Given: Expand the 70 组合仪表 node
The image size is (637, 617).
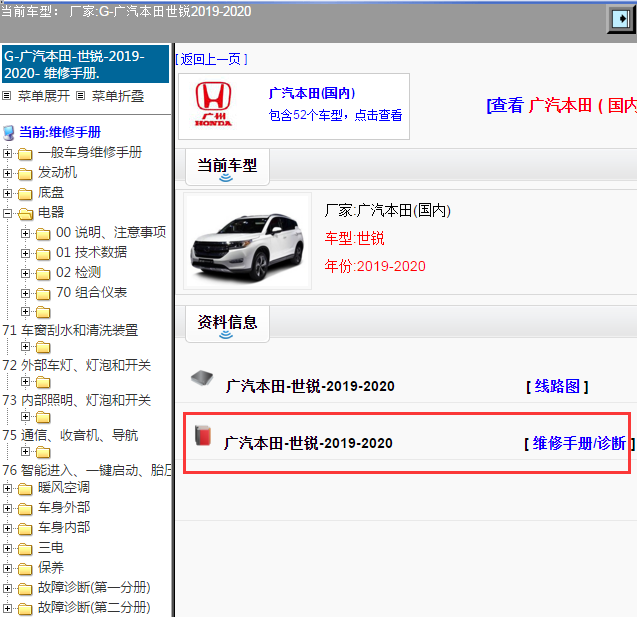Looking at the screenshot, I should point(25,293).
